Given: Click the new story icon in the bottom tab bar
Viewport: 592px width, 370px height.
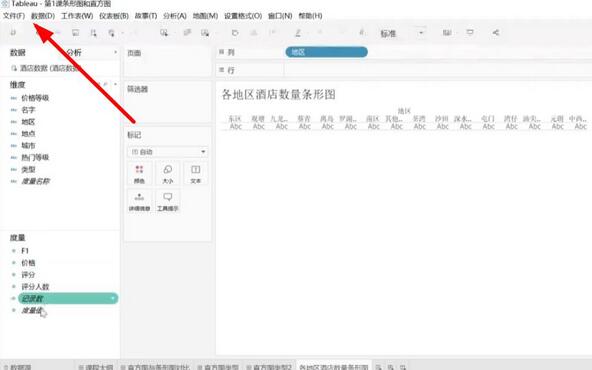Looking at the screenshot, I should (x=403, y=367).
